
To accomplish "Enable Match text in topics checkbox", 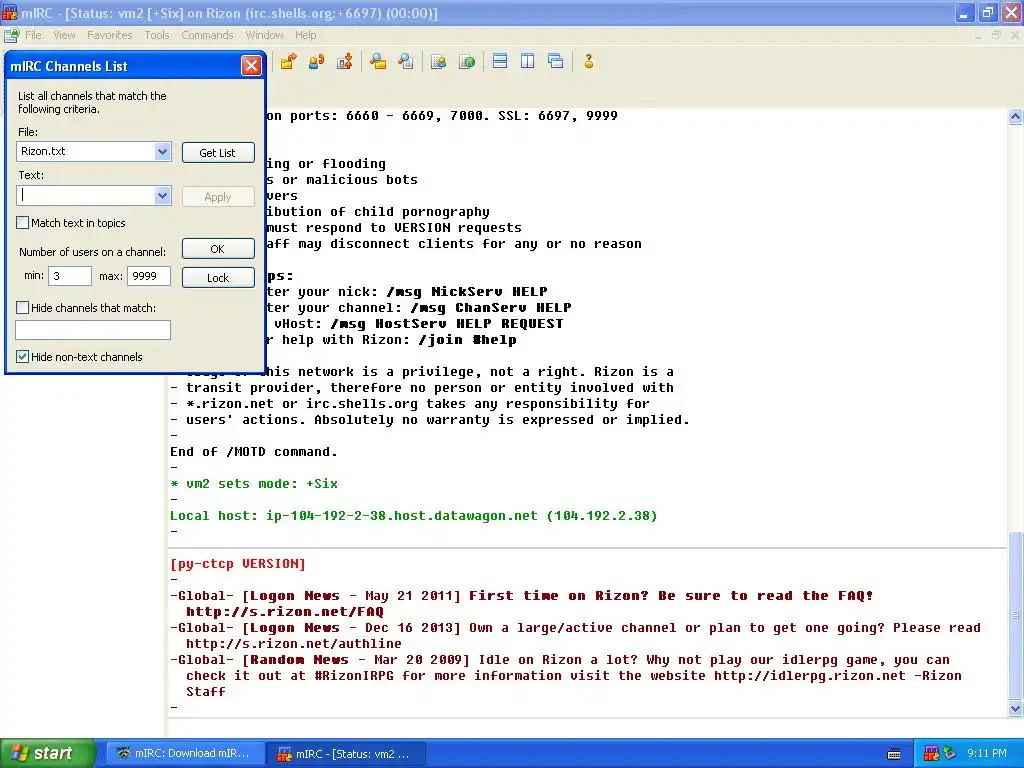I will [23, 223].
